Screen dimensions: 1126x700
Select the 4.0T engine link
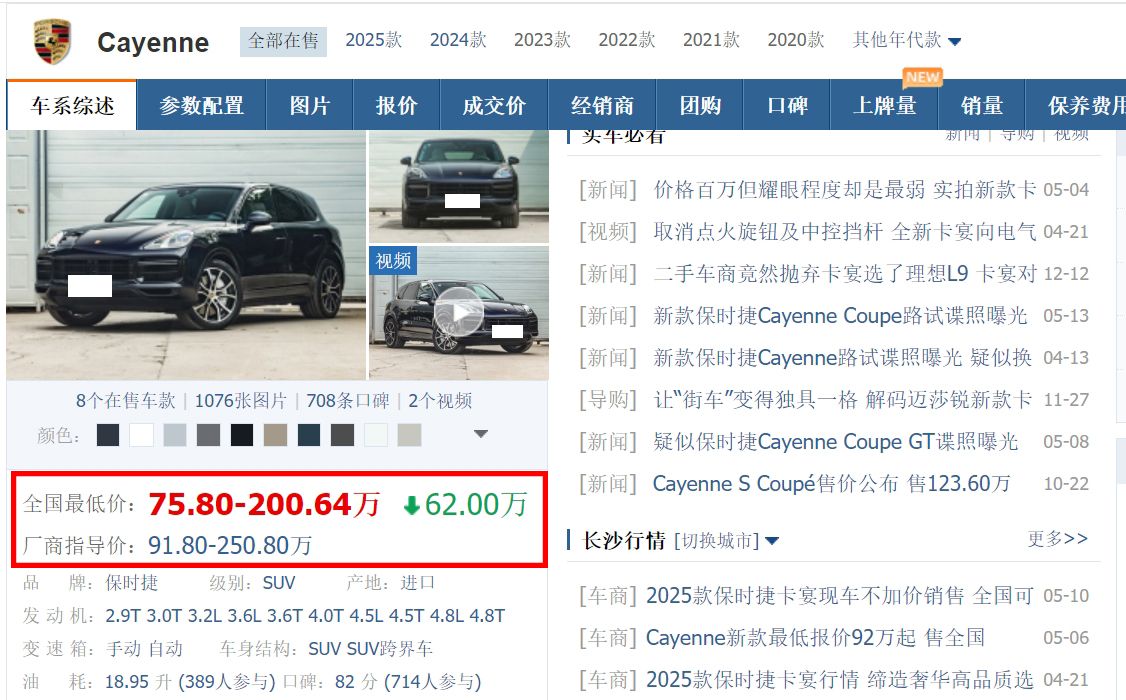coord(325,616)
